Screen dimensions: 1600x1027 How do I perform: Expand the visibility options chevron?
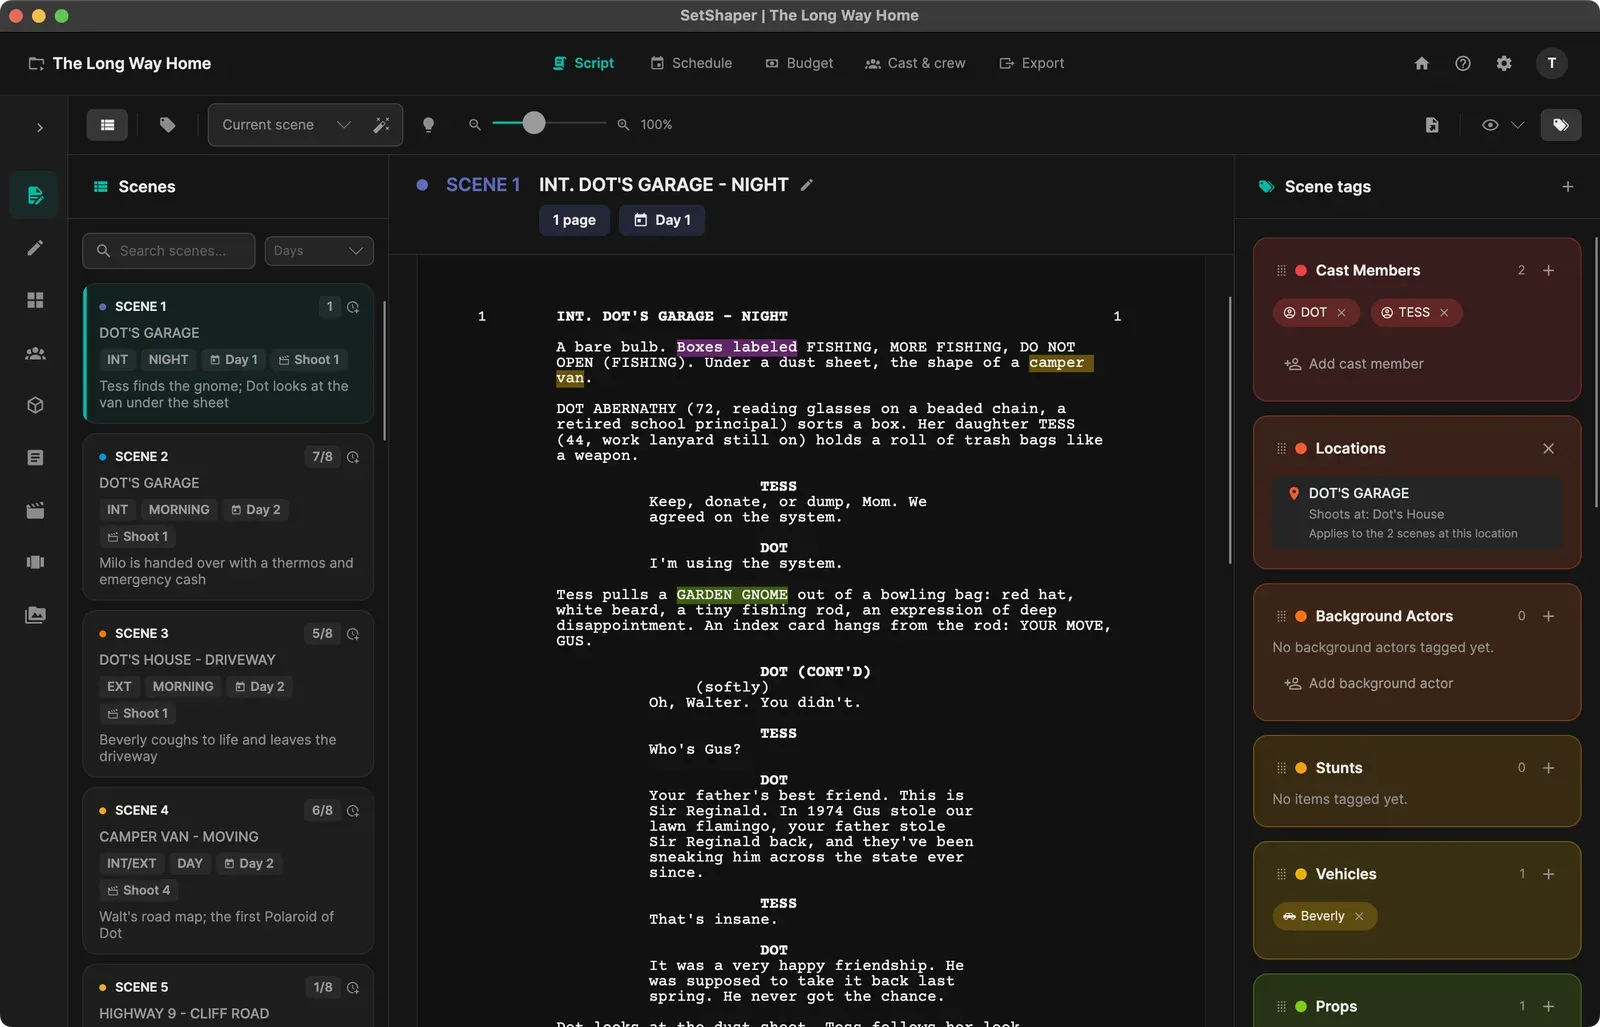pyautogui.click(x=1517, y=125)
